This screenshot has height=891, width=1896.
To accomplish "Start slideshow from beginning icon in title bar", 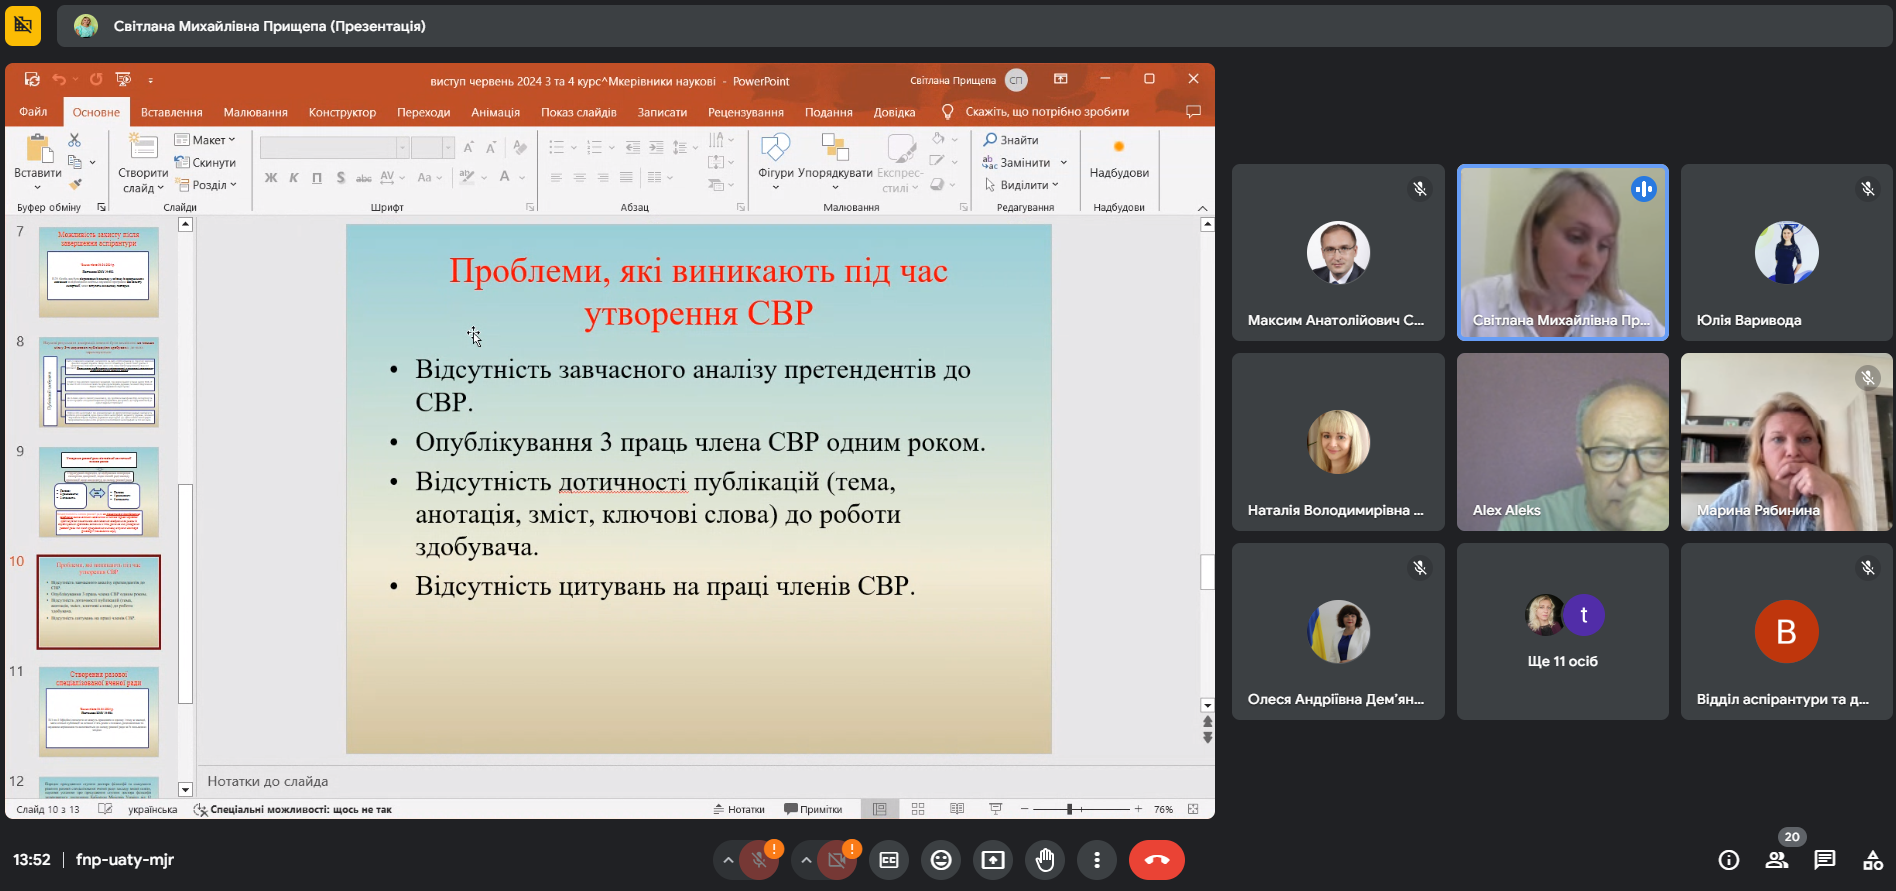I will [123, 80].
